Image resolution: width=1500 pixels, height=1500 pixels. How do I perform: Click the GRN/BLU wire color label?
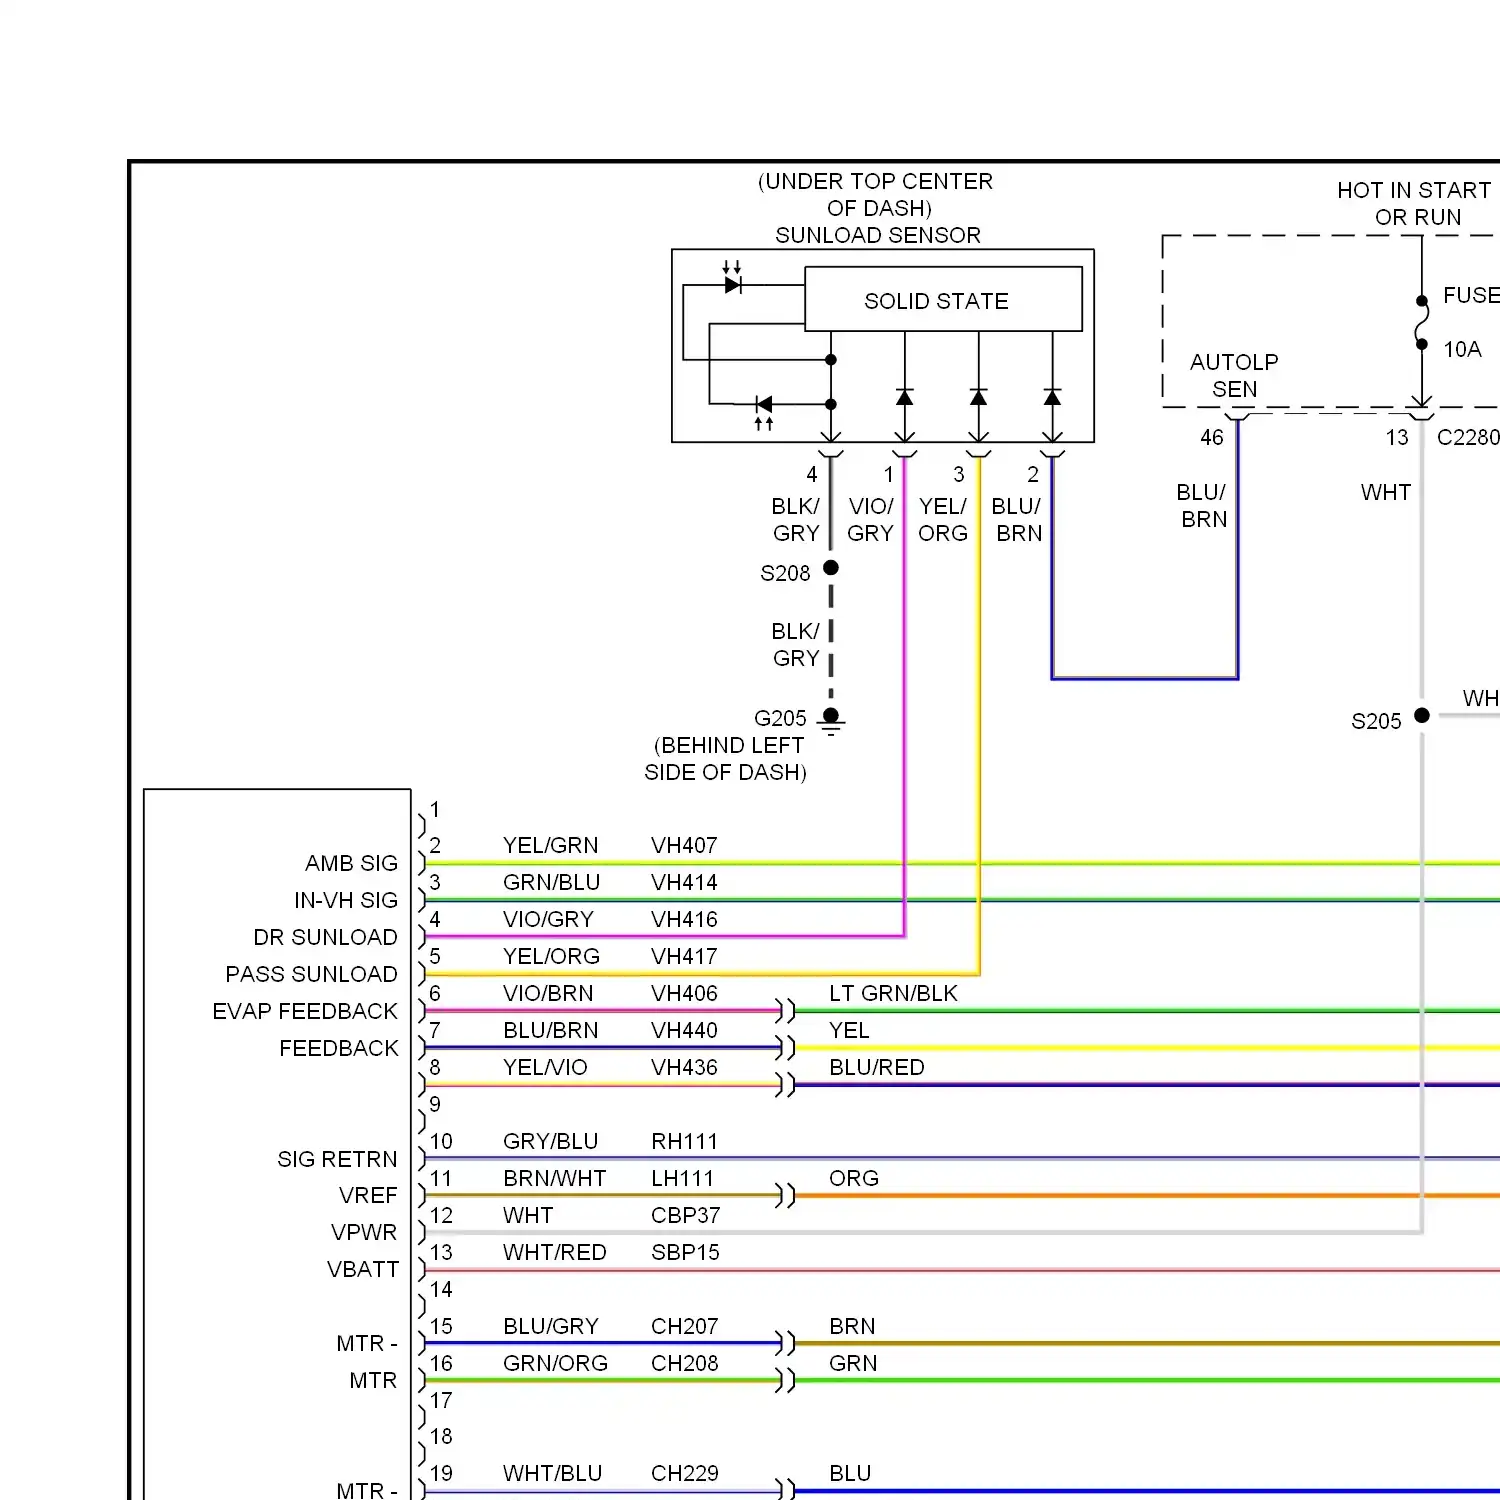551,882
